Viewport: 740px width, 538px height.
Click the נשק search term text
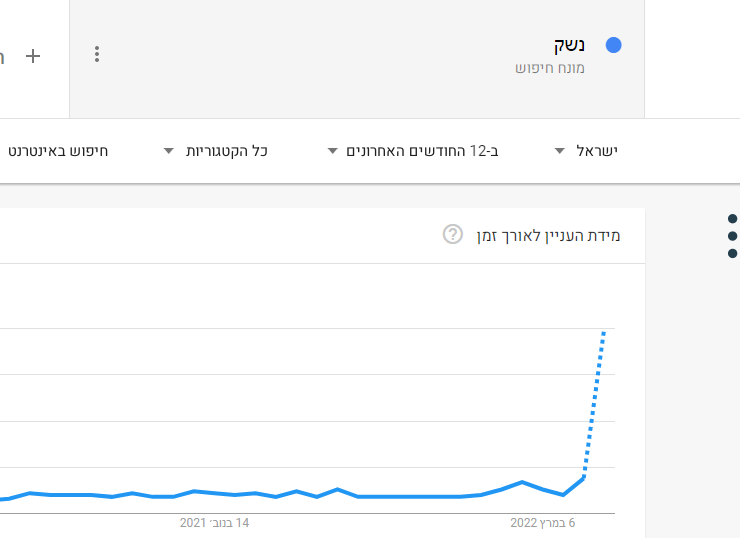[570, 45]
